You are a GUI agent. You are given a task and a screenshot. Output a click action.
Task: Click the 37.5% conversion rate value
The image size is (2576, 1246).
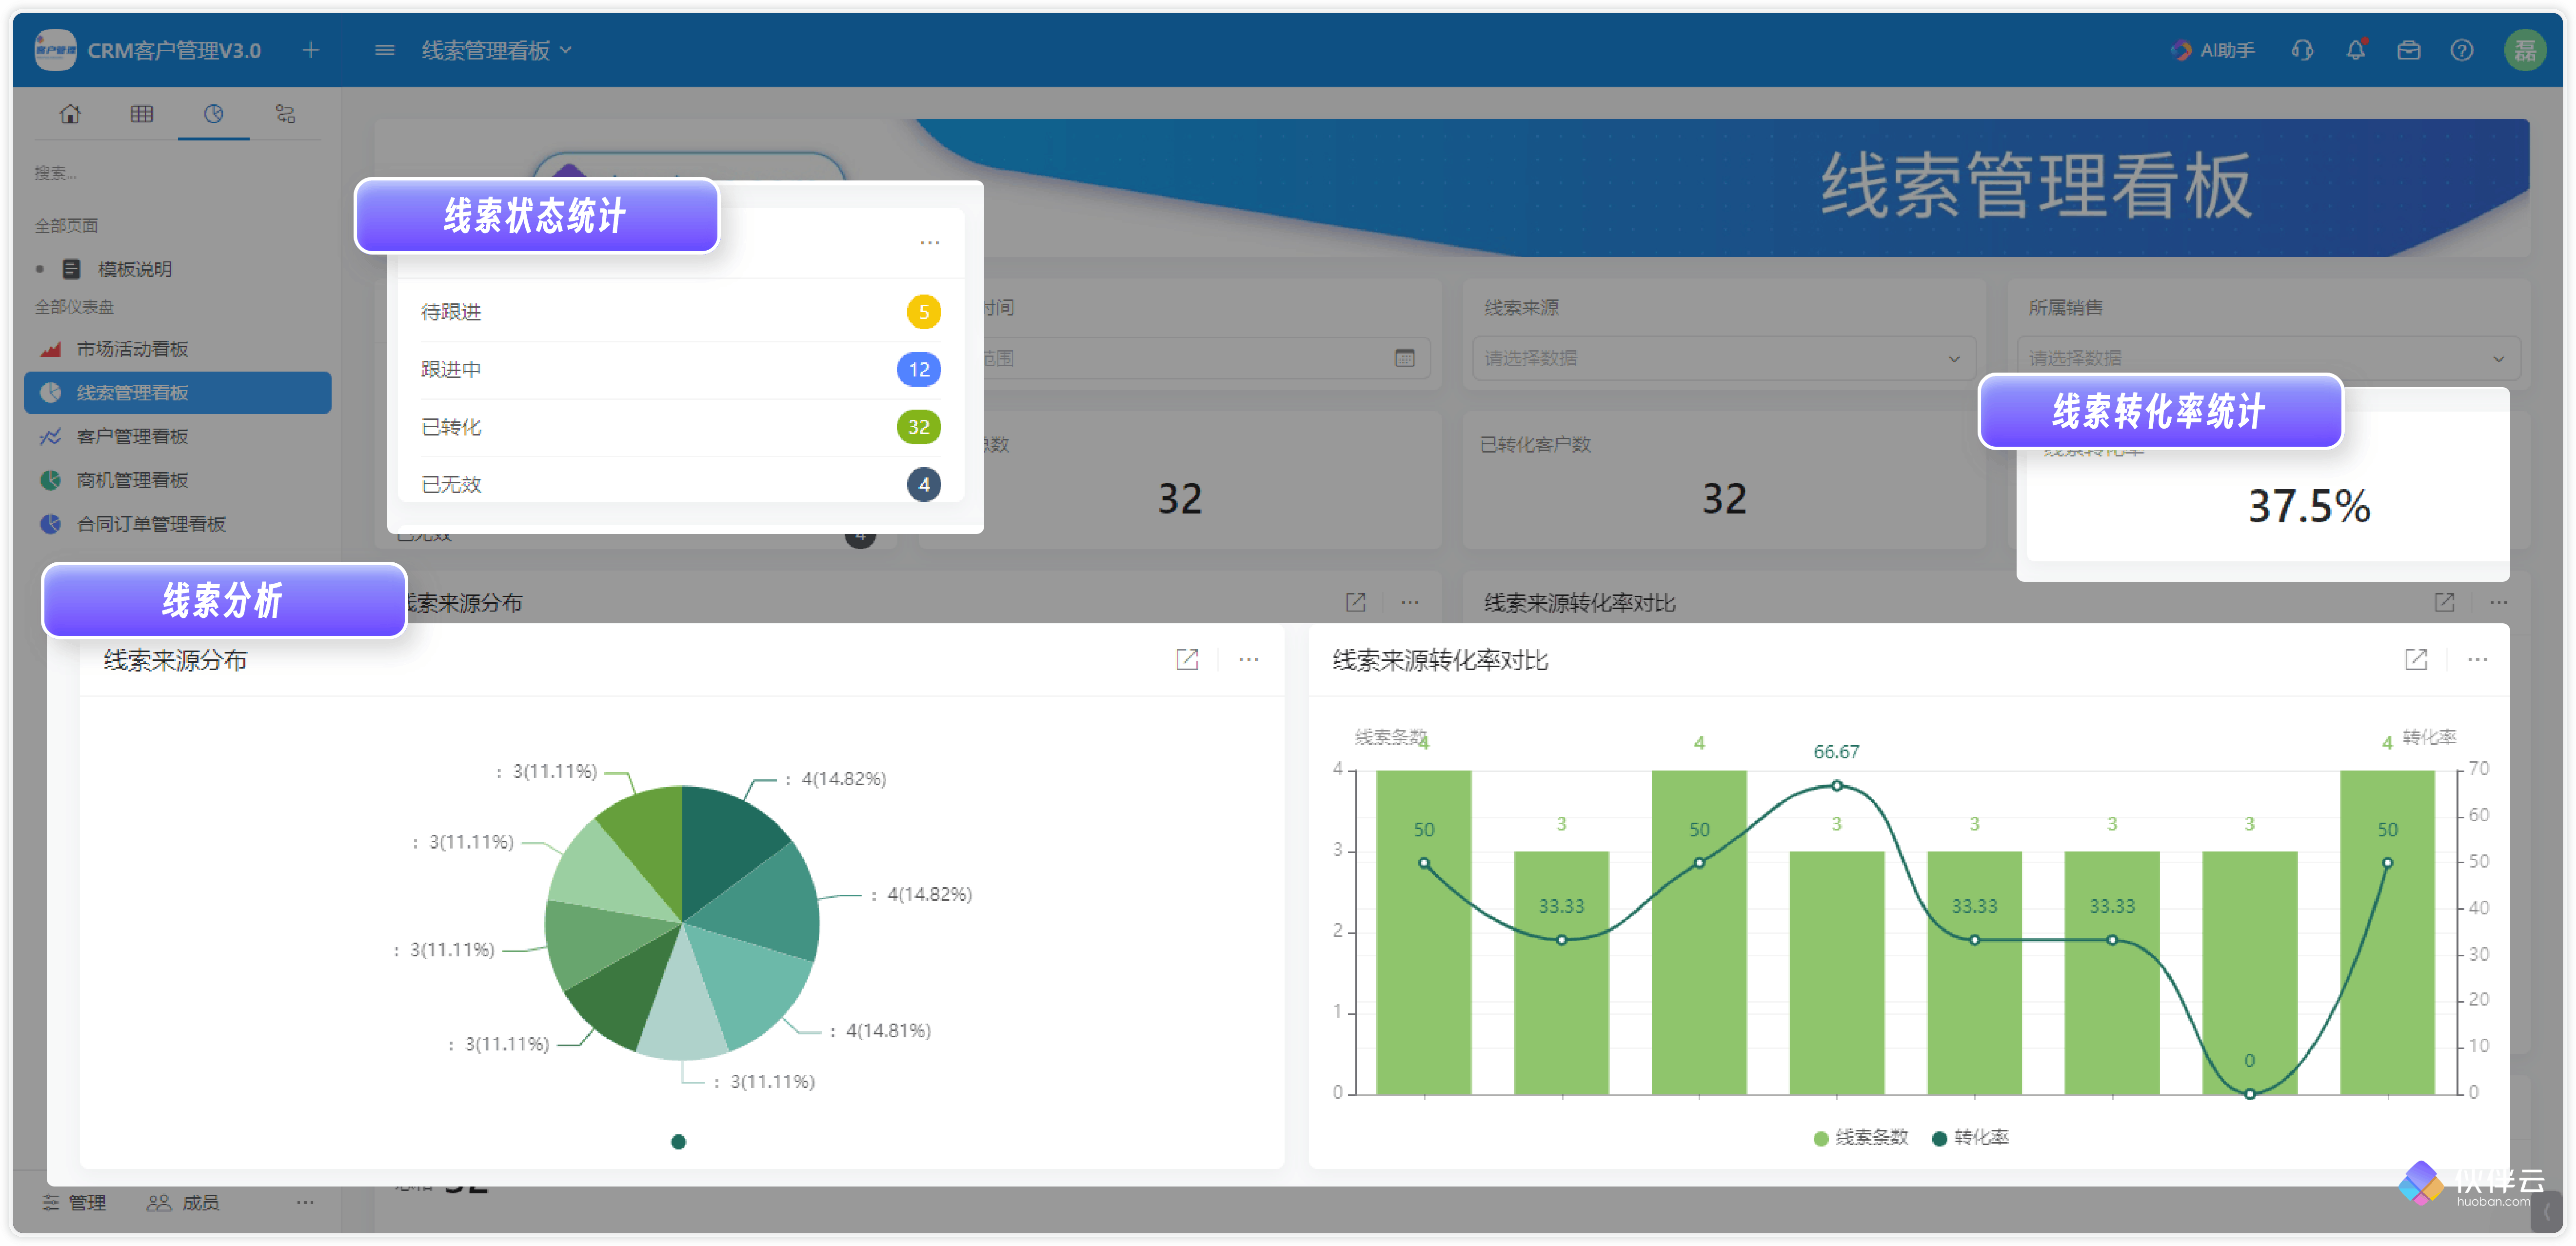point(2309,506)
